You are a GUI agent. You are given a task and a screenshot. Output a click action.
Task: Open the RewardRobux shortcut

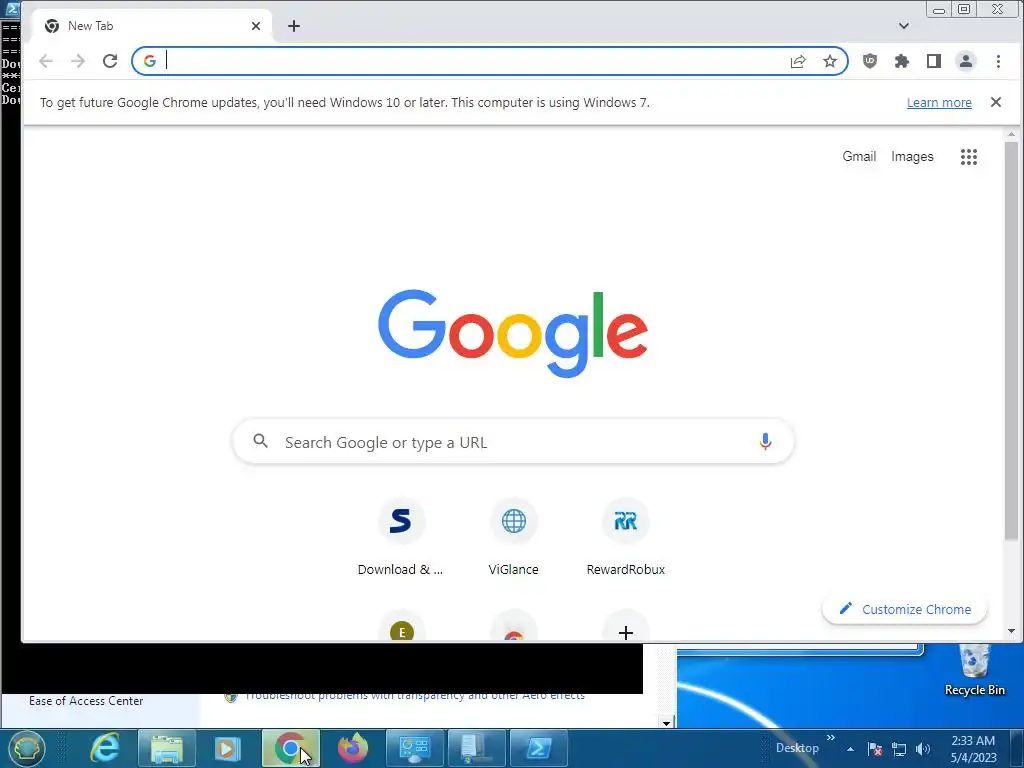tap(626, 538)
